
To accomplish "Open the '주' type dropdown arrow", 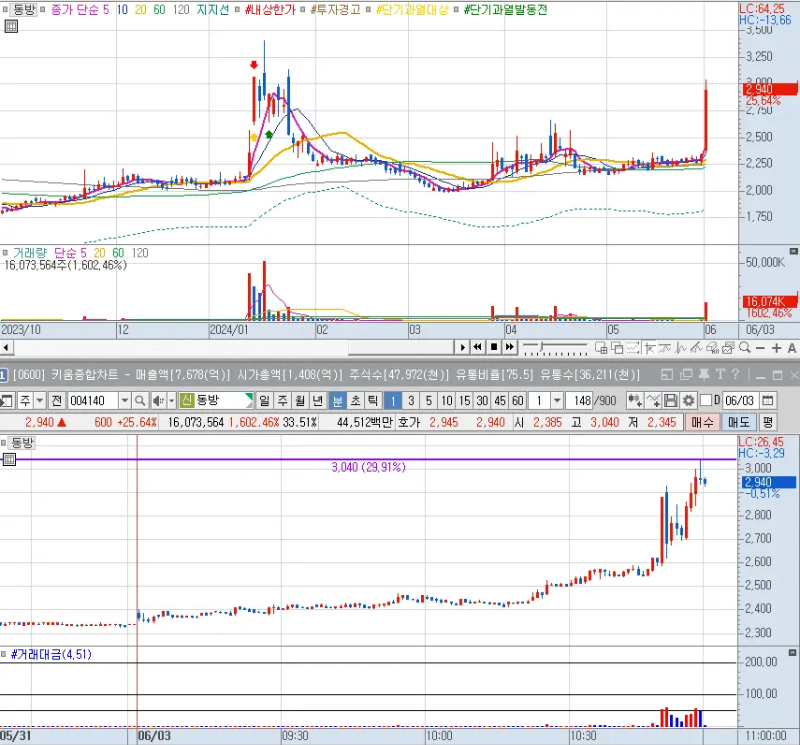I will [40, 401].
